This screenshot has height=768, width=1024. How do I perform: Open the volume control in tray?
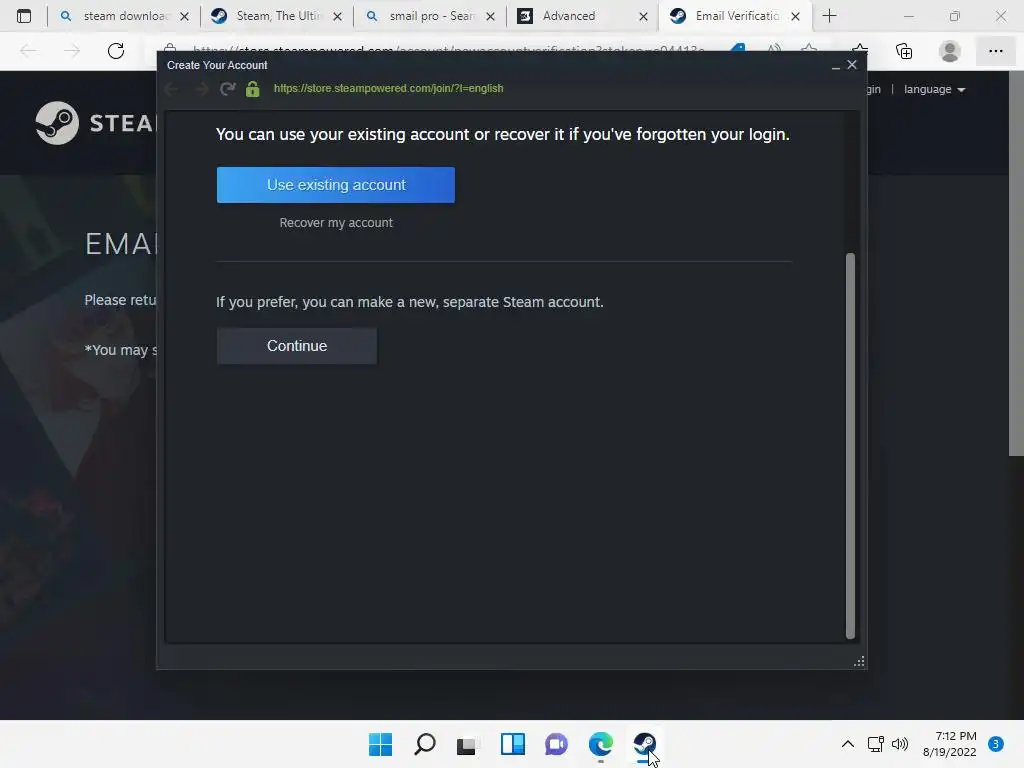pos(900,744)
